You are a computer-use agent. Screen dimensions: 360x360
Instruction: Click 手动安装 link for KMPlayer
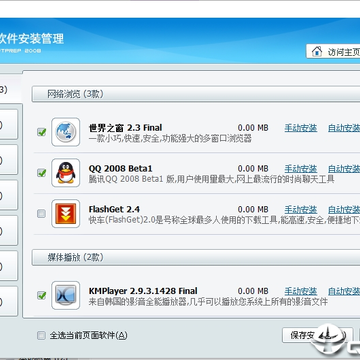pos(301,291)
